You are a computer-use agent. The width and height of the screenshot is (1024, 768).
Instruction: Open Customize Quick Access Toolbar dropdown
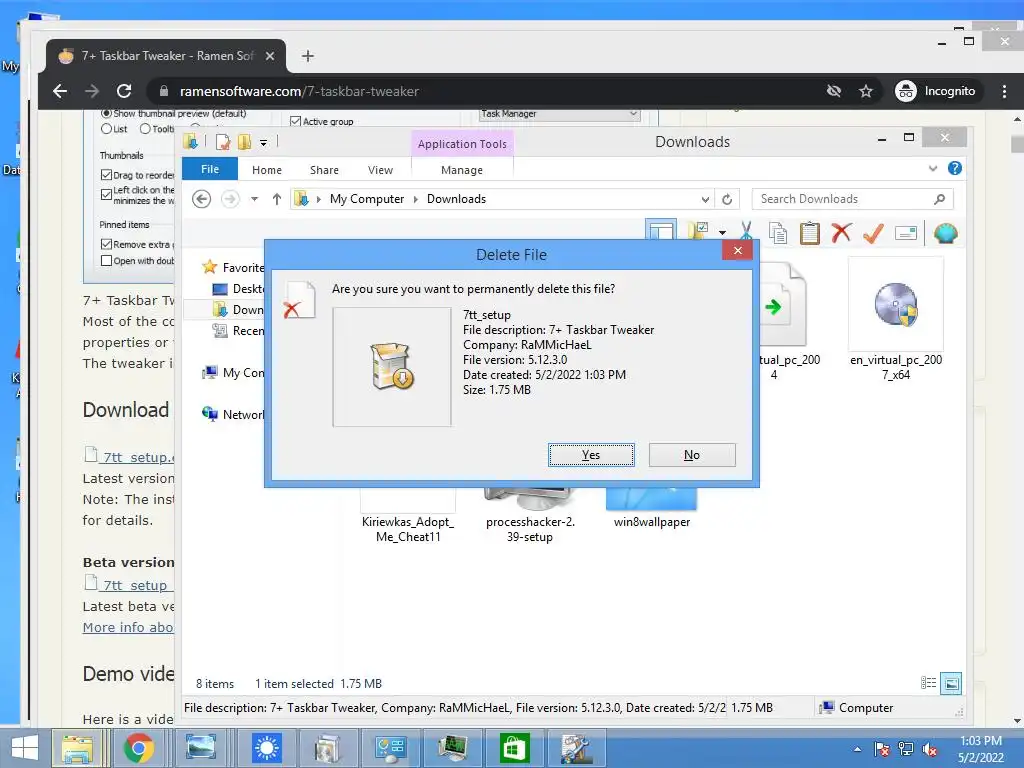(263, 142)
